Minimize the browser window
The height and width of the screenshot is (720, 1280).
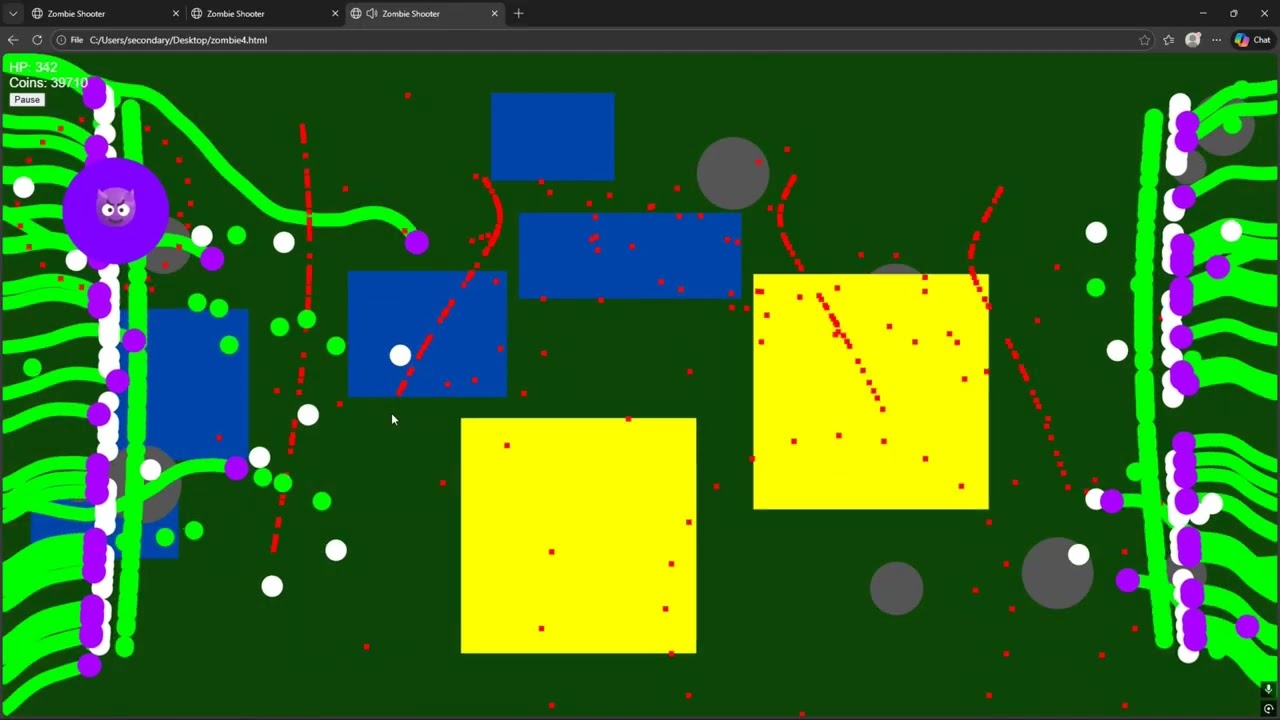click(x=1202, y=13)
